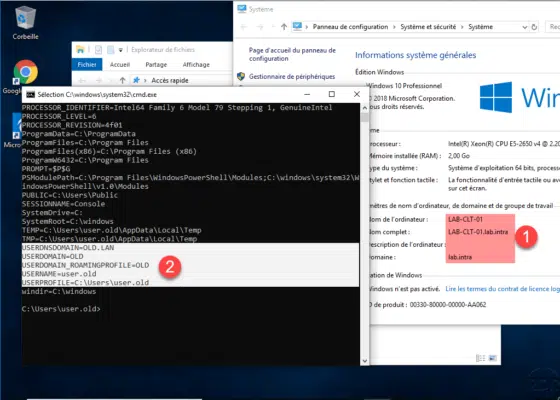This screenshot has width=560, height=400.
Task: Click the cmd scrollbar down arrow
Action: (364, 361)
